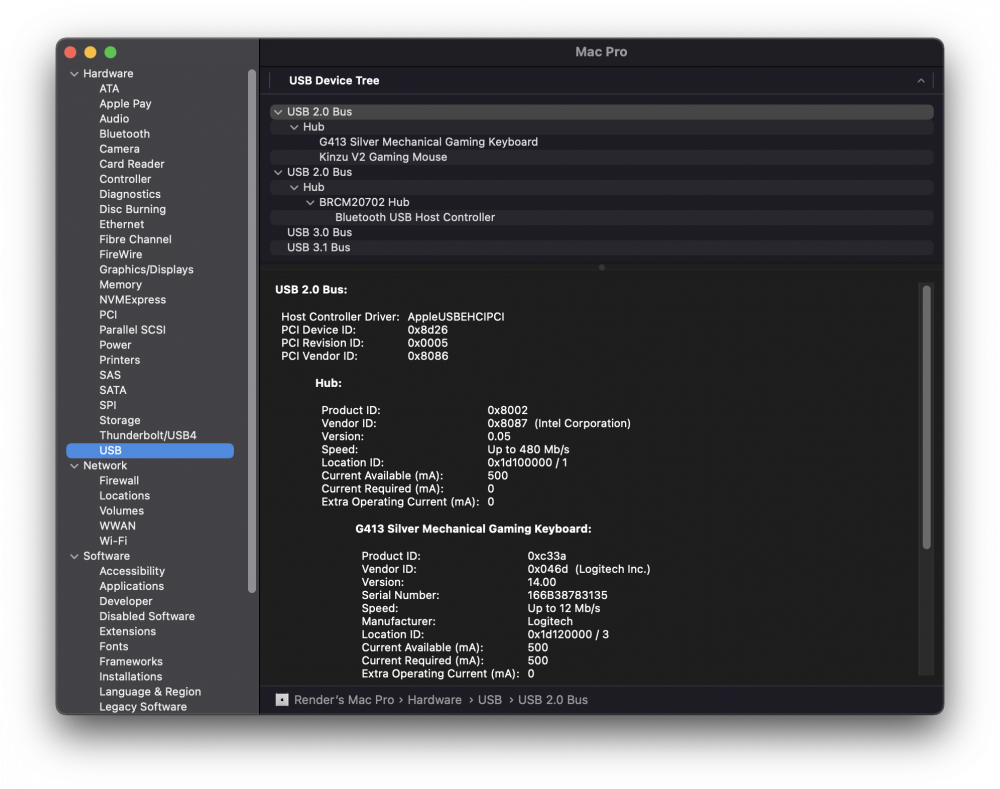Click the details pane vertical scrollbar
Screen dimensions: 1000x789
[x=926, y=417]
